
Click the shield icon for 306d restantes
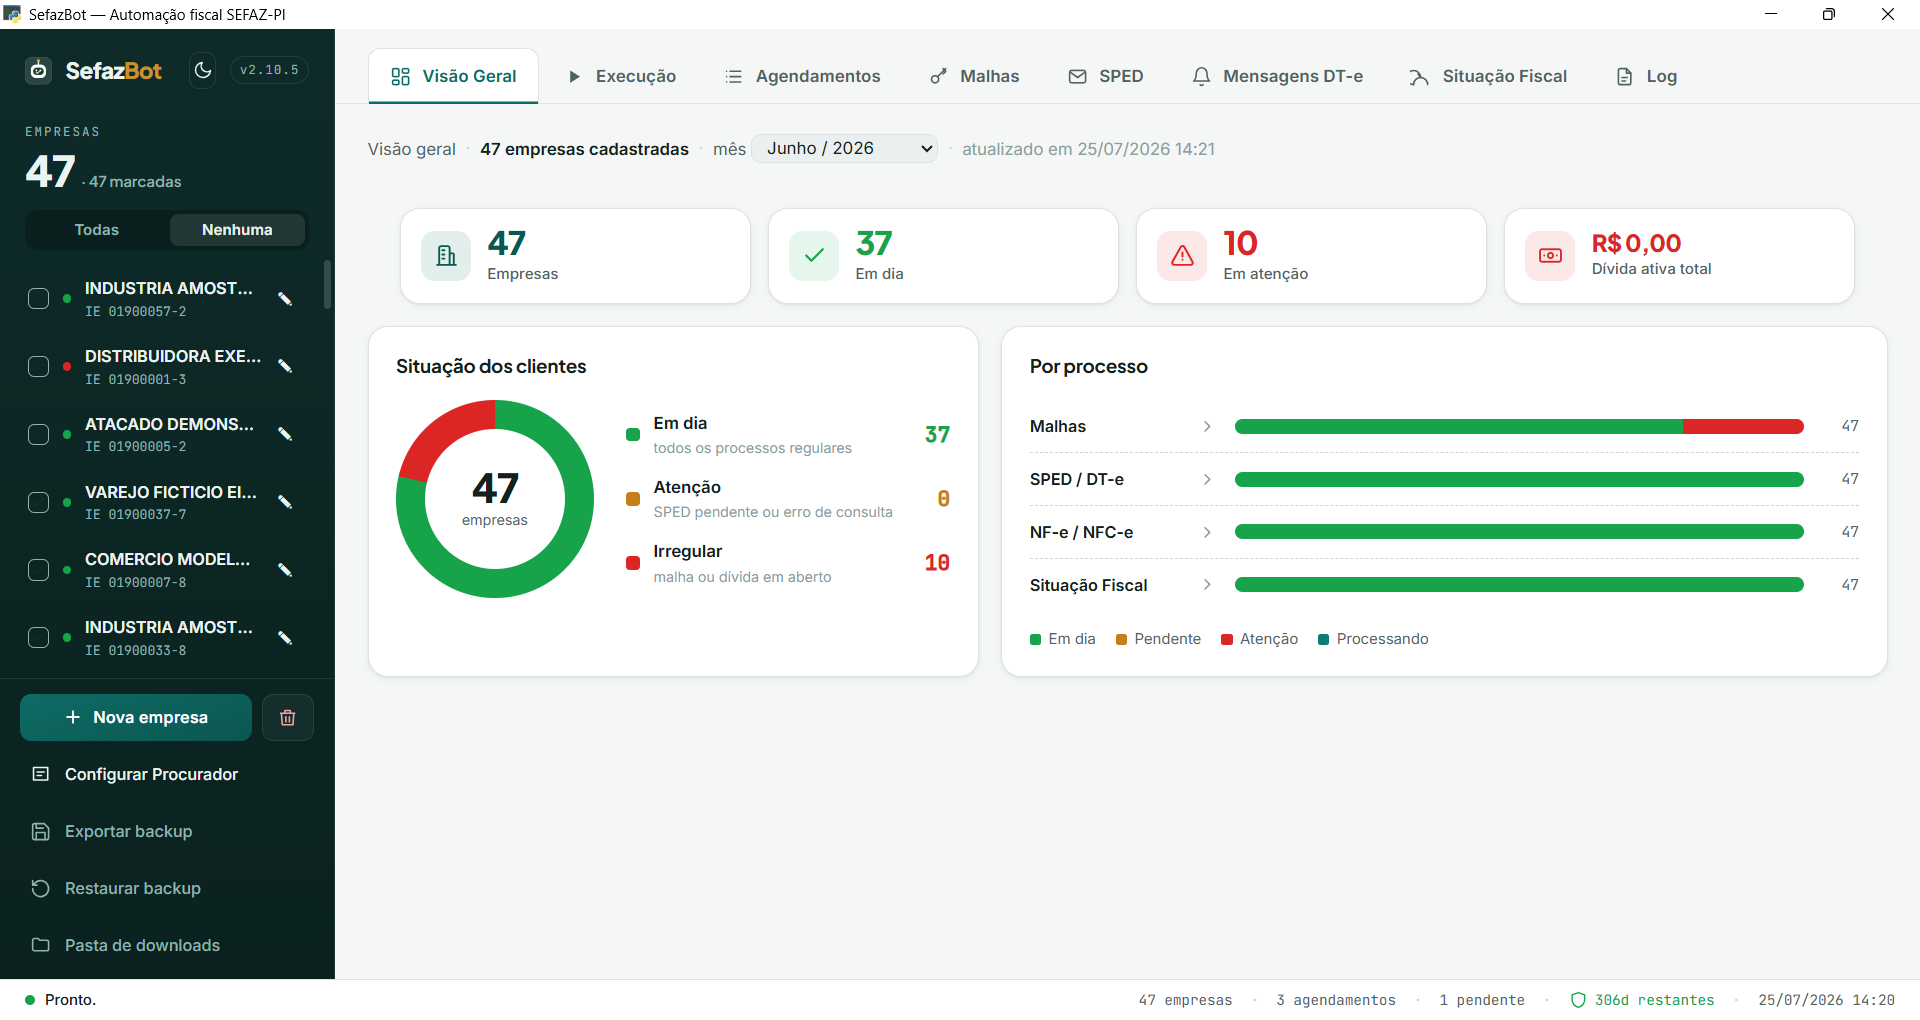1578,1000
